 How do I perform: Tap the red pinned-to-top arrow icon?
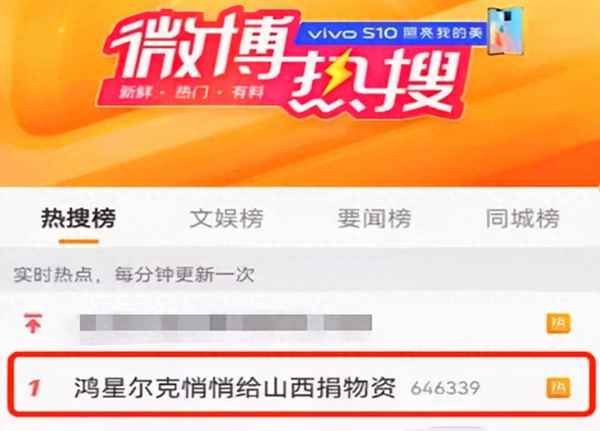point(33,323)
